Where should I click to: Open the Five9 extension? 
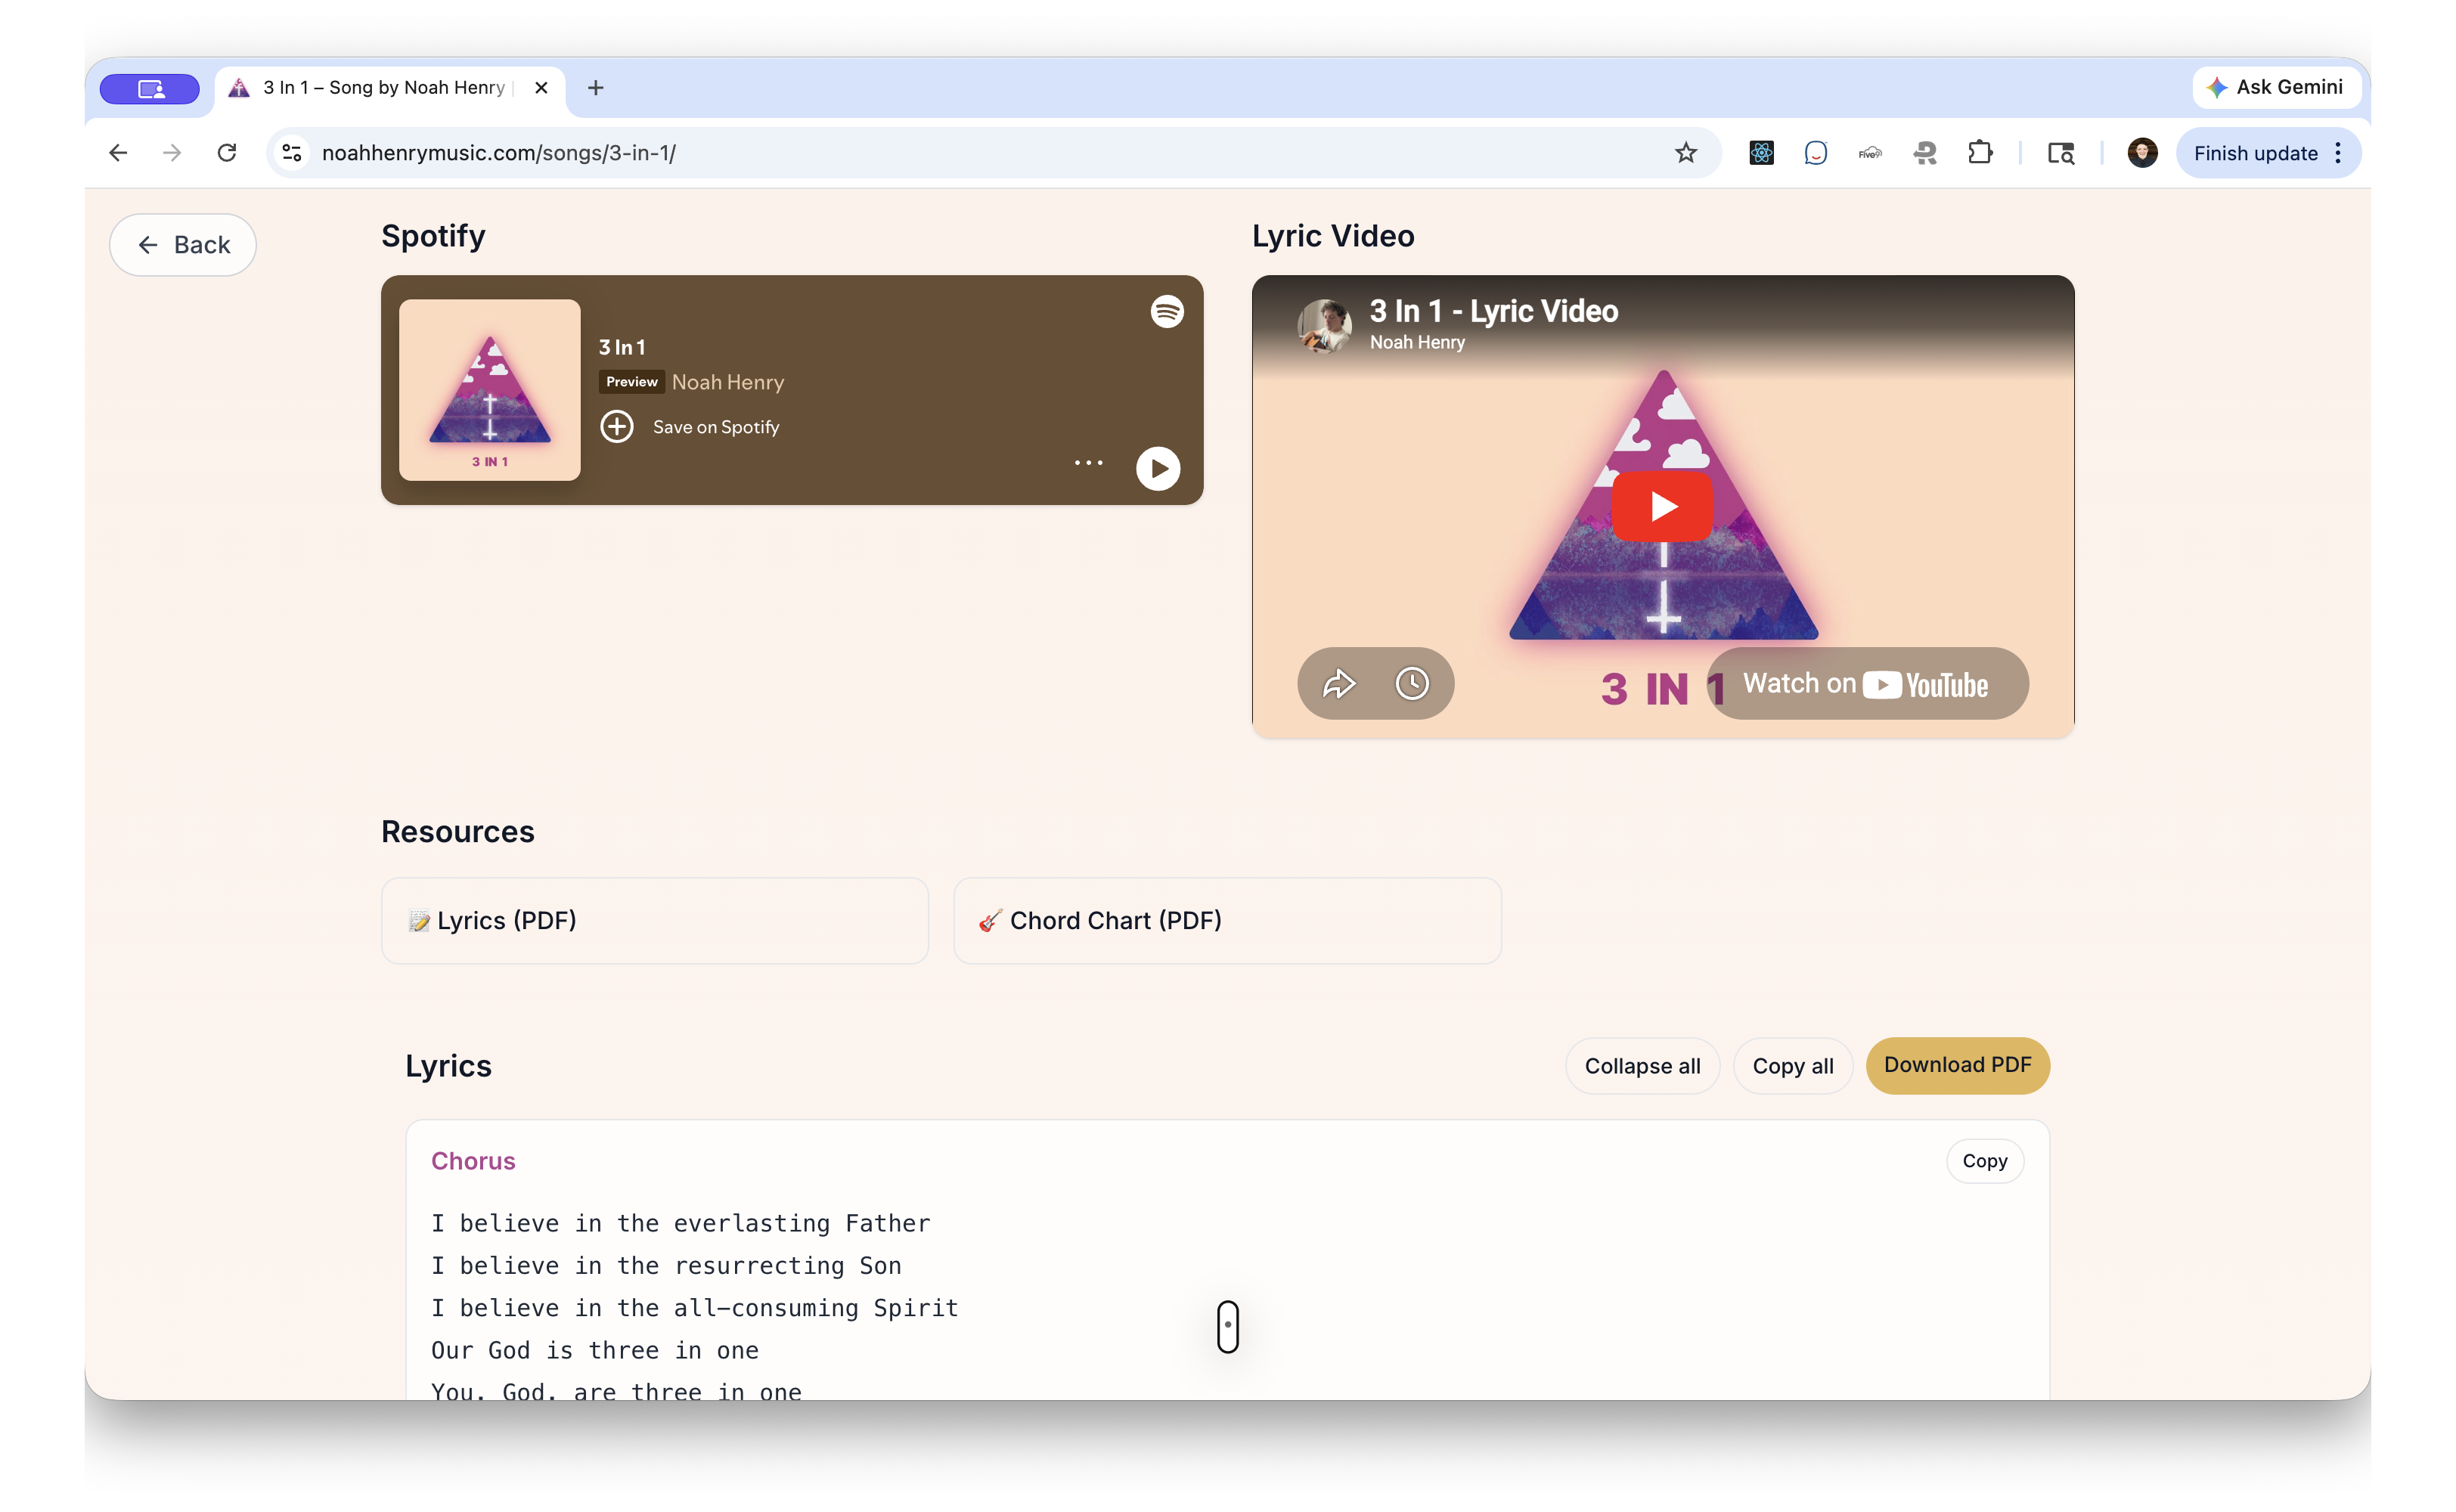pos(1870,152)
